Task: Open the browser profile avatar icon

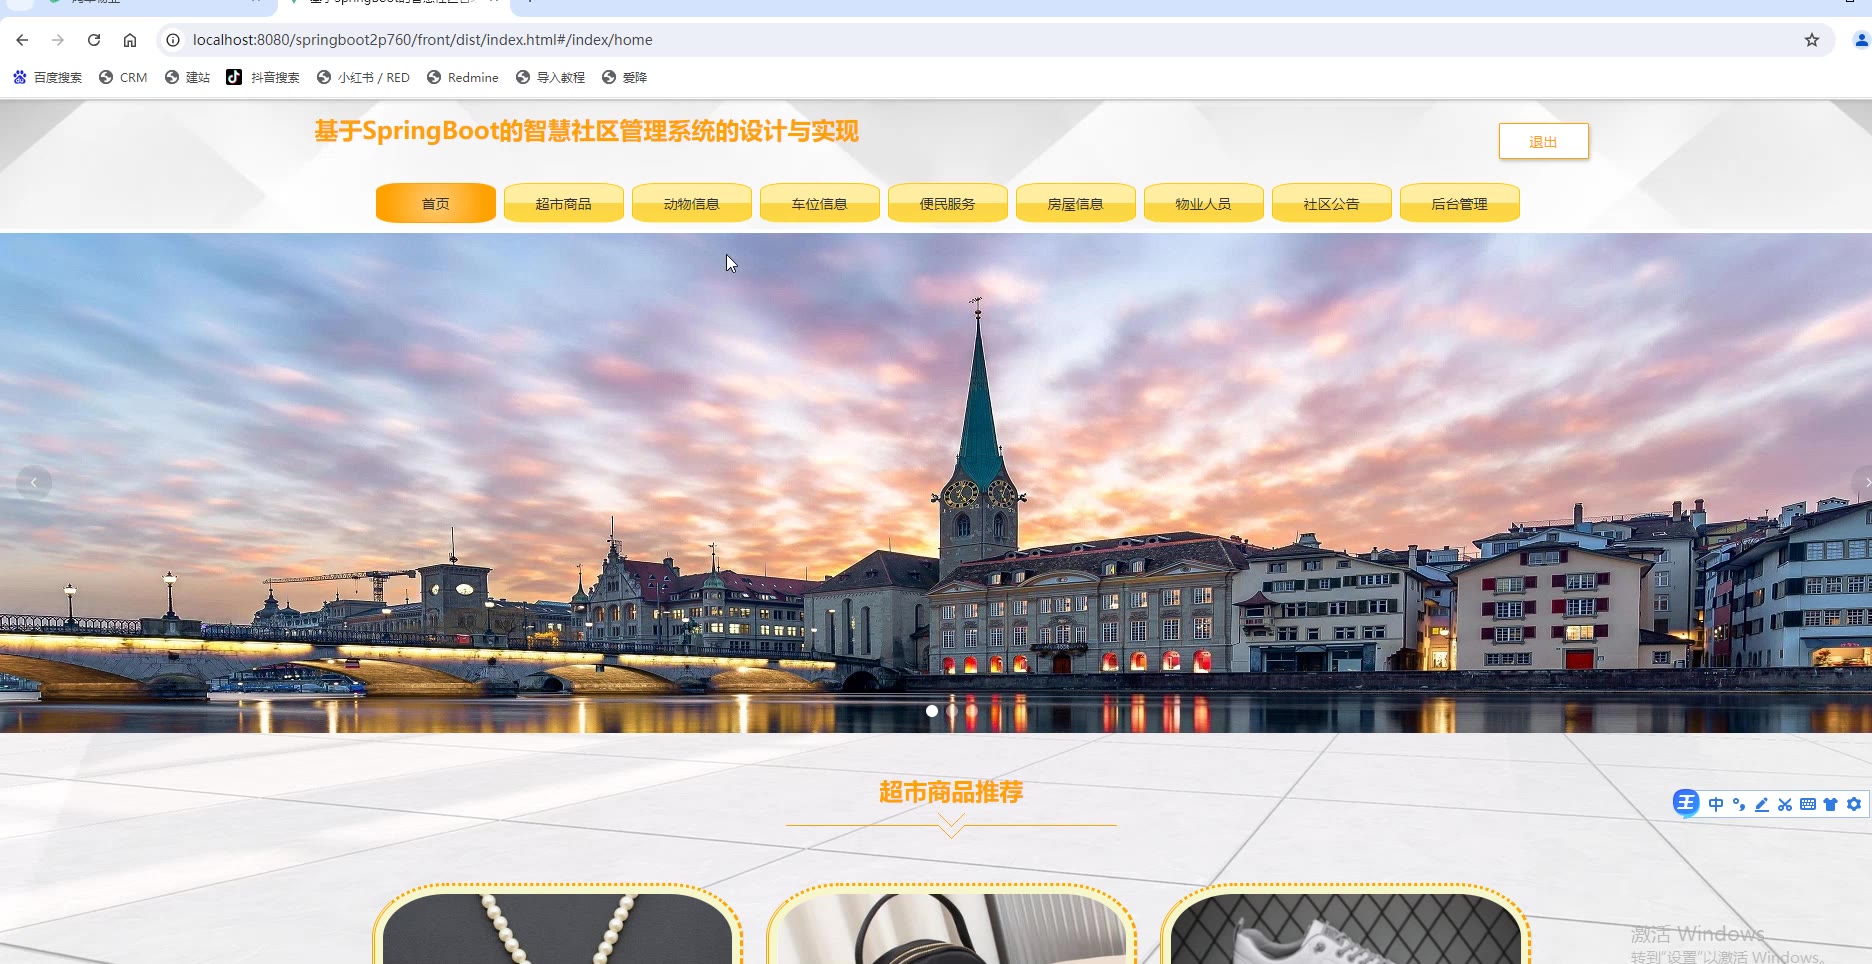Action: [x=1861, y=40]
